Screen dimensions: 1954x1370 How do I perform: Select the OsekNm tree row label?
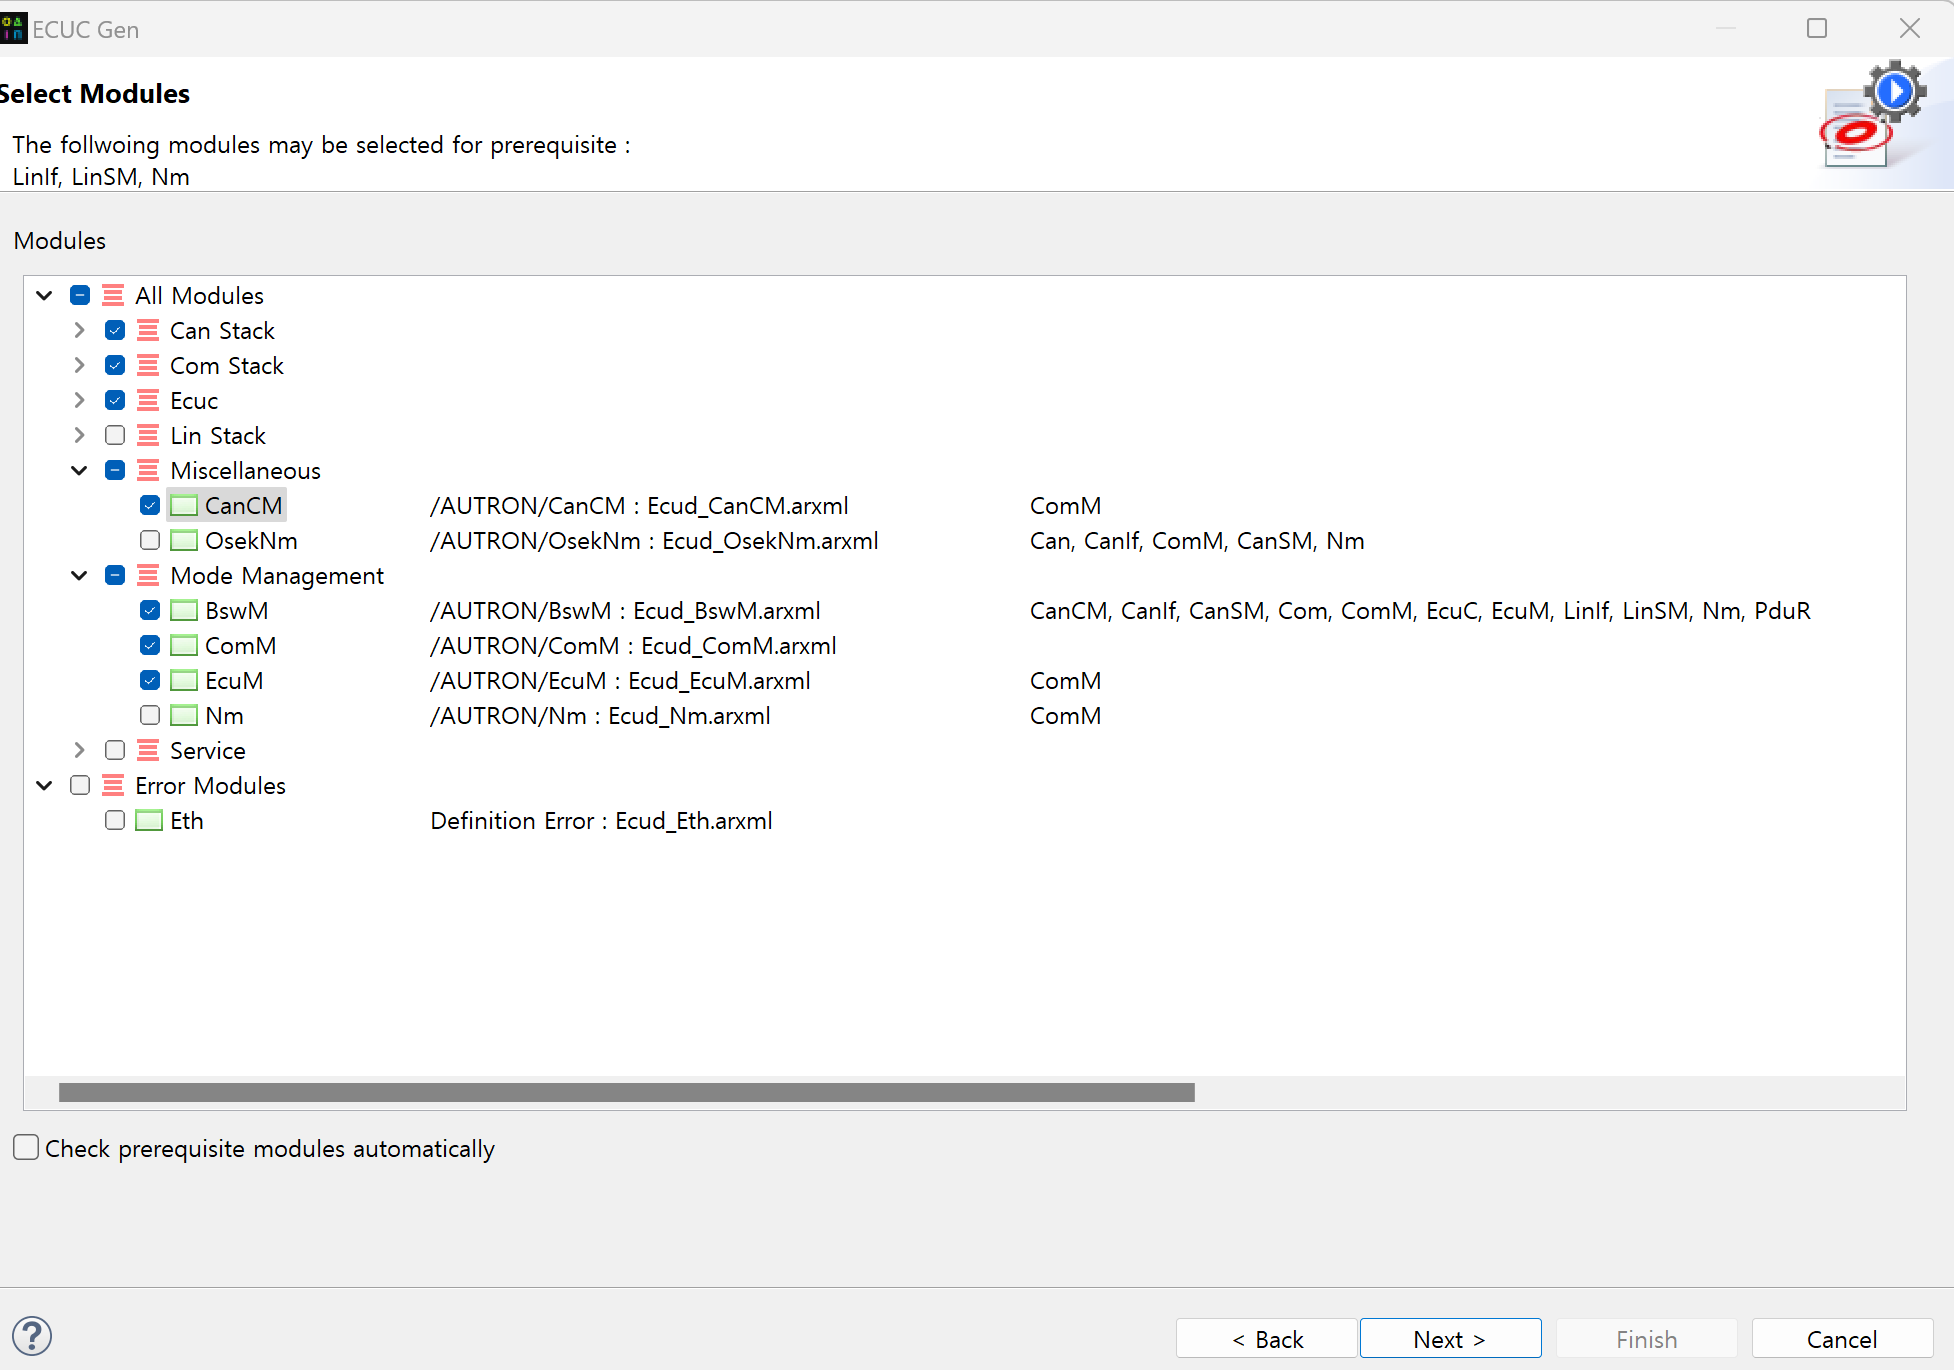click(251, 540)
